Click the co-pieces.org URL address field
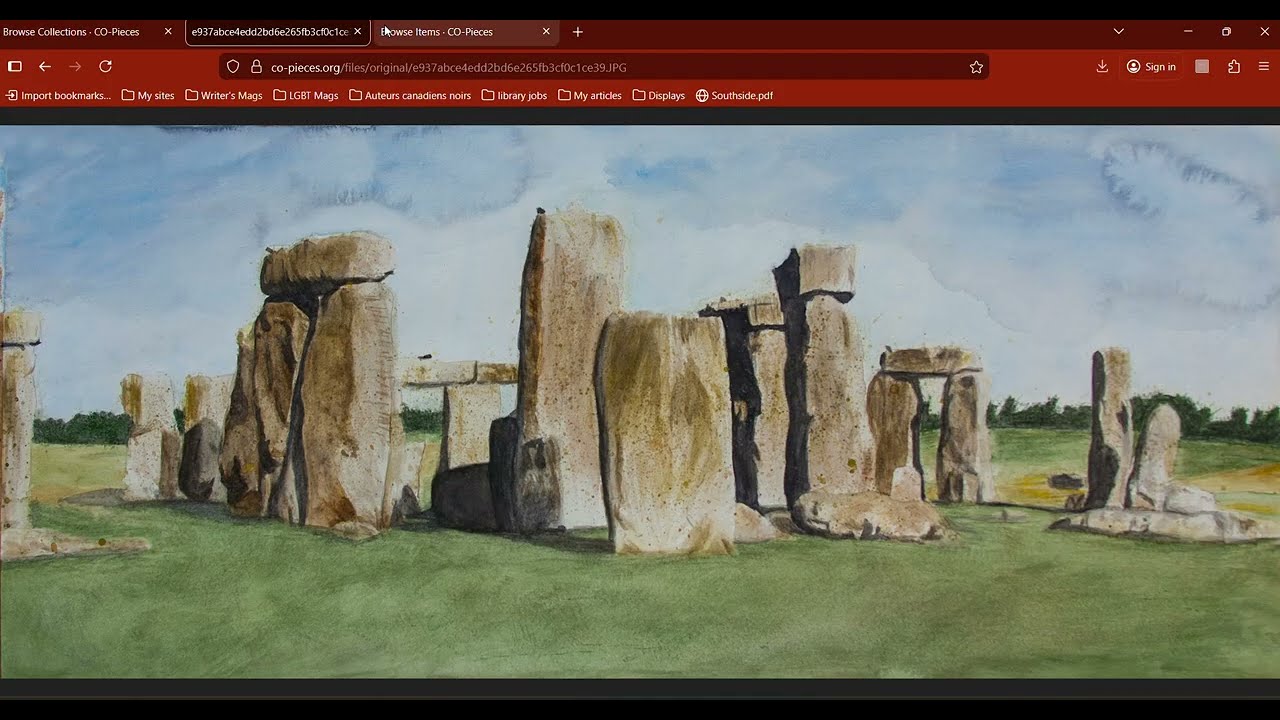The width and height of the screenshot is (1280, 720). coord(604,67)
